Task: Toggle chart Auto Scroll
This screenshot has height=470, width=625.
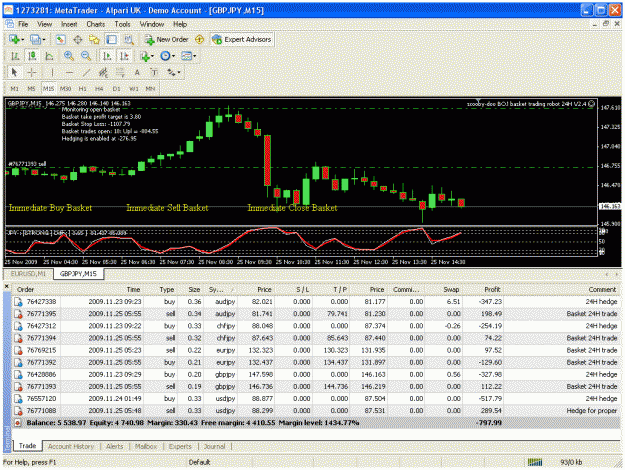Action: point(107,56)
